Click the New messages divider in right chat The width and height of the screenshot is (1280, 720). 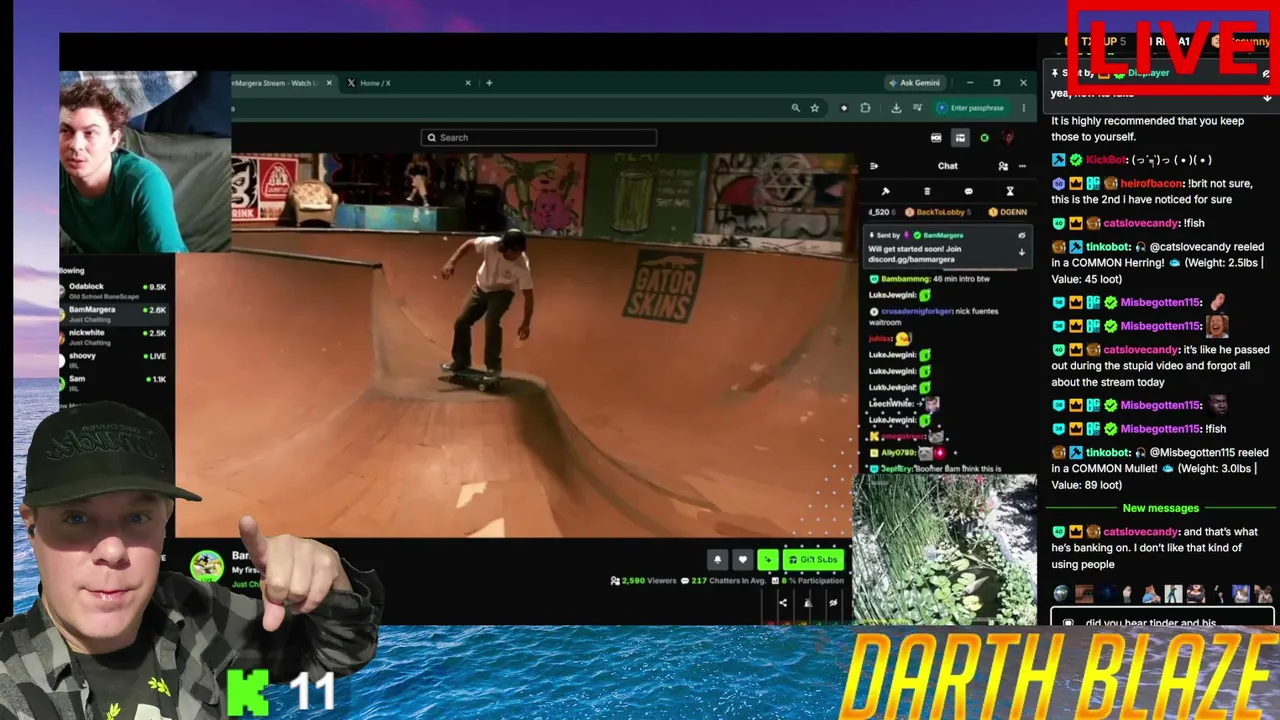click(x=1160, y=508)
